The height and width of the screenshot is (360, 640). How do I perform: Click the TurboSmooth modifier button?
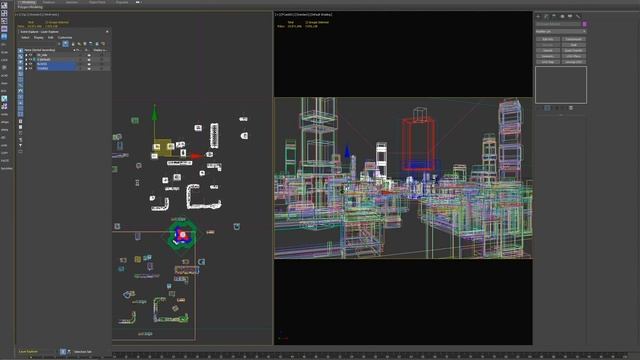(x=574, y=39)
